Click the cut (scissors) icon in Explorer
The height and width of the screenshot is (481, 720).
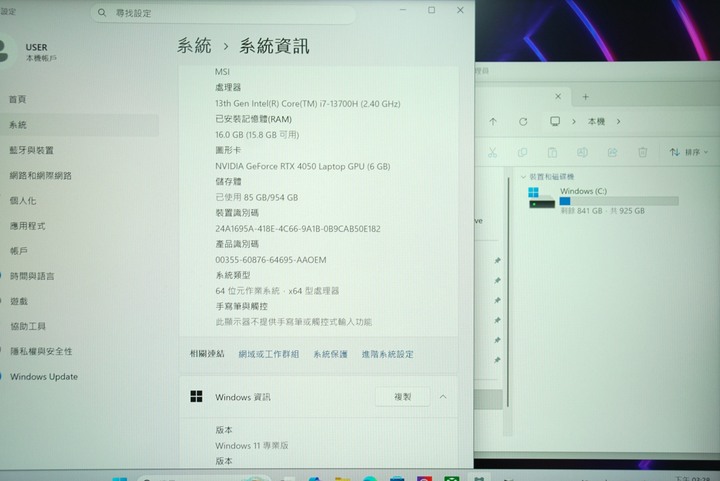492,152
